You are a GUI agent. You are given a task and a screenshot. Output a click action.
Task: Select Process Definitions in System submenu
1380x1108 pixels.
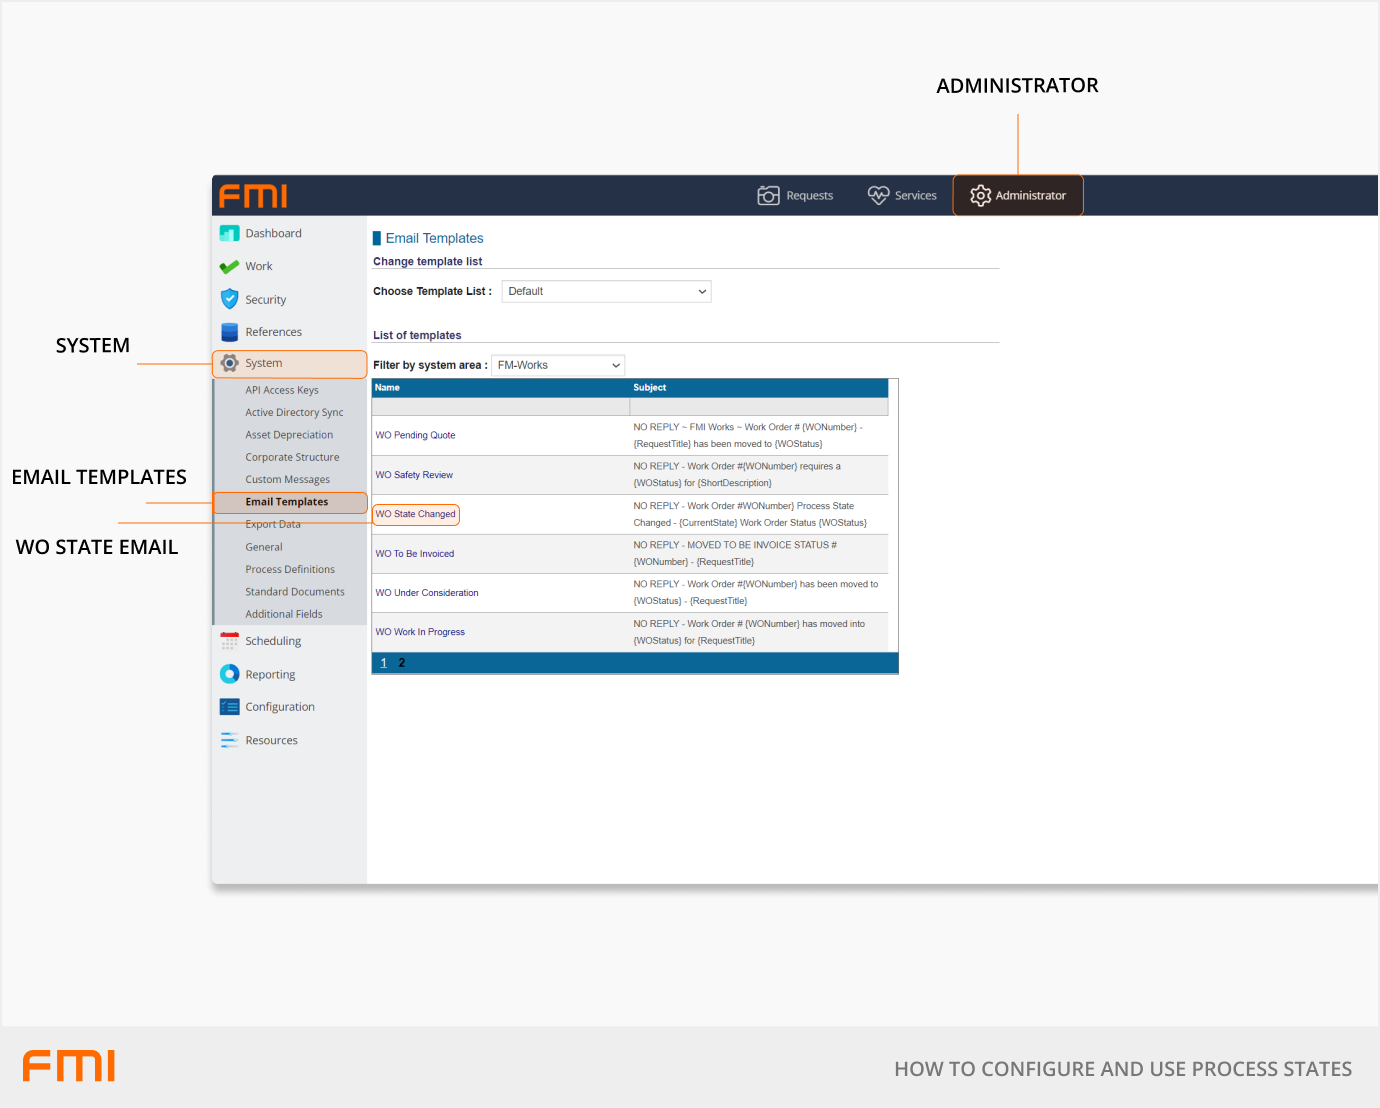[290, 569]
